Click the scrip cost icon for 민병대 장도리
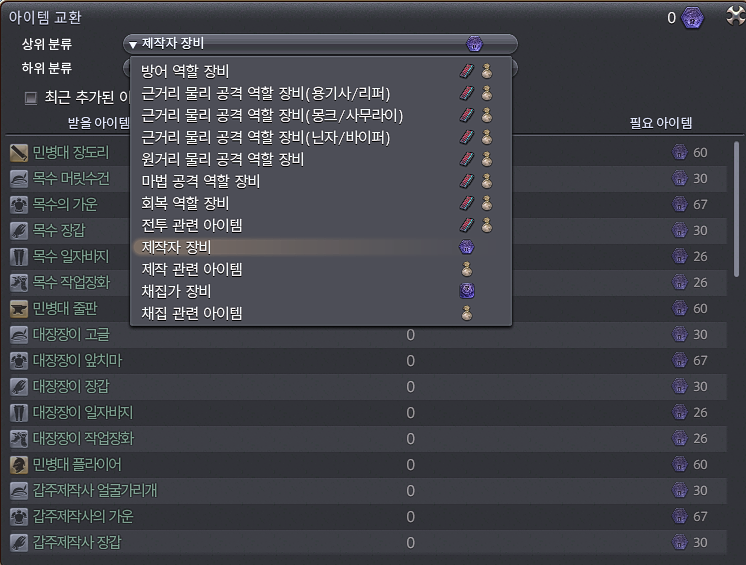Viewport: 746px width, 565px height. click(x=679, y=153)
